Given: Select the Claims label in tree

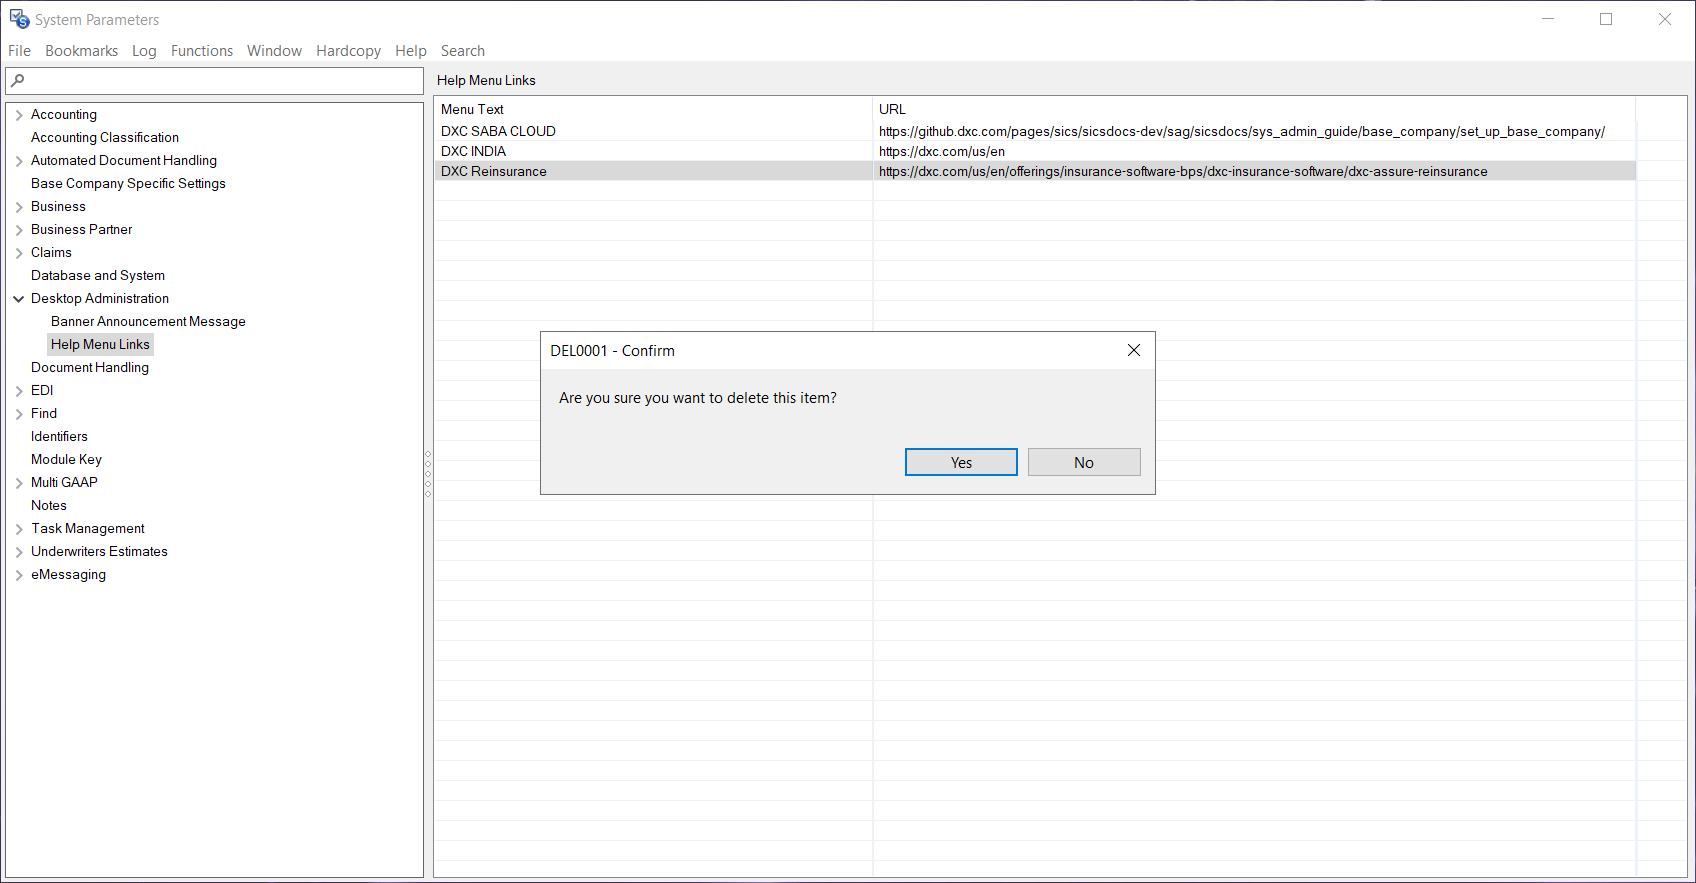Looking at the screenshot, I should point(51,253).
